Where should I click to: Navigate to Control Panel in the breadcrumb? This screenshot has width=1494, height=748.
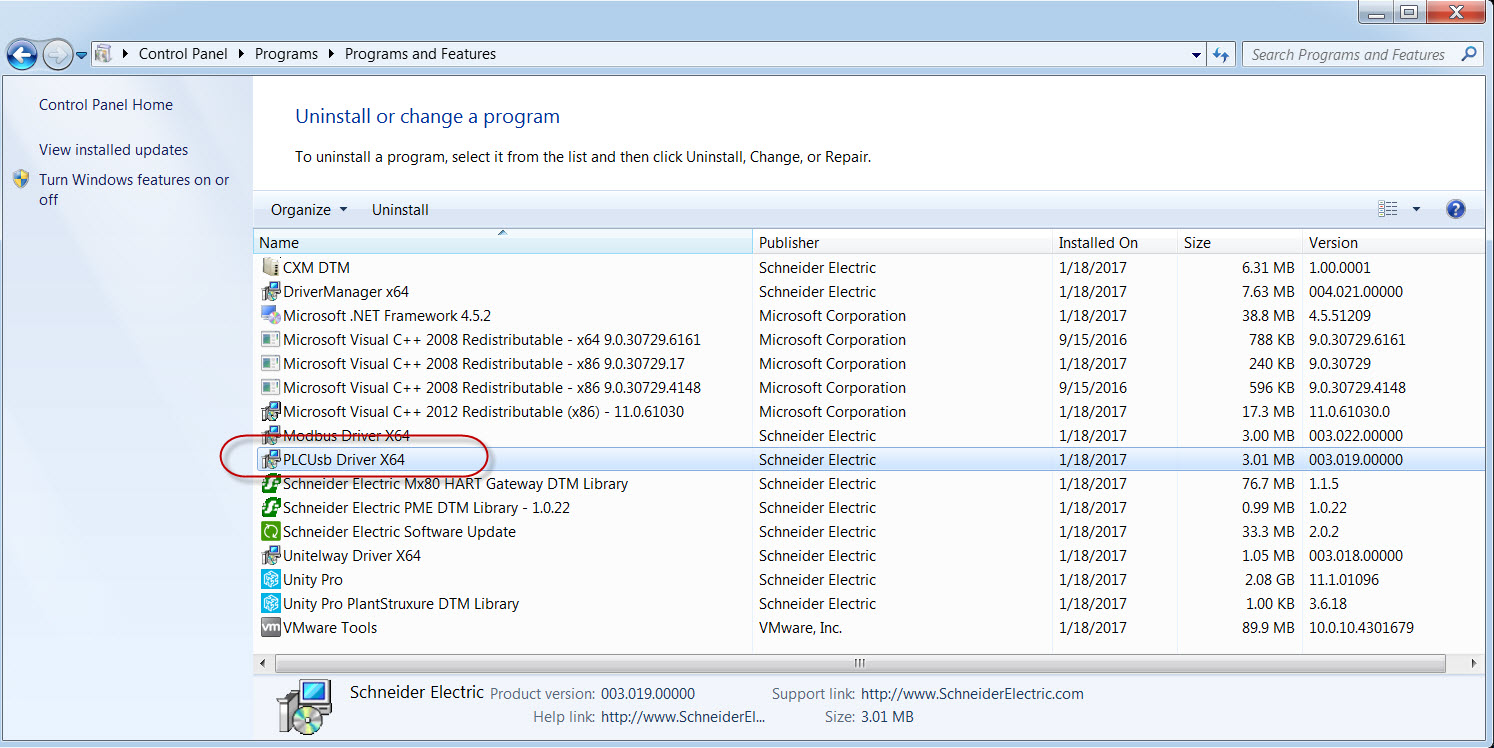(183, 54)
